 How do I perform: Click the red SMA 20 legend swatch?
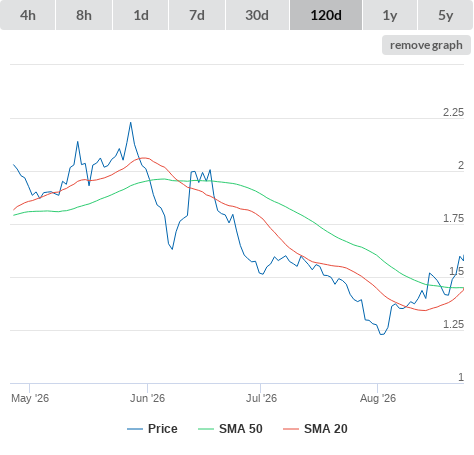coord(291,429)
